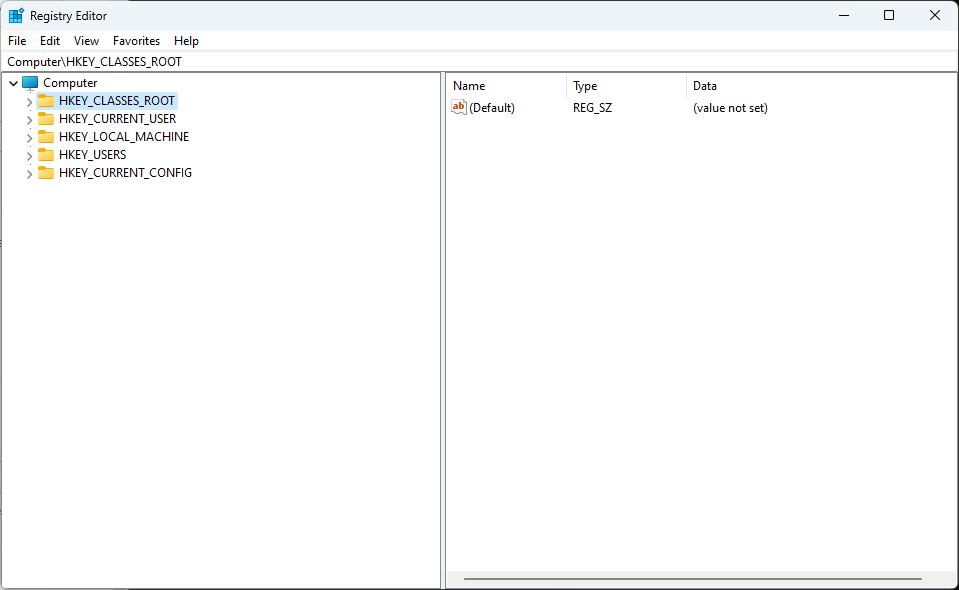This screenshot has height=590, width=959.
Task: Expand the HKEY_LOCAL_MACHINE key
Action: click(x=29, y=138)
